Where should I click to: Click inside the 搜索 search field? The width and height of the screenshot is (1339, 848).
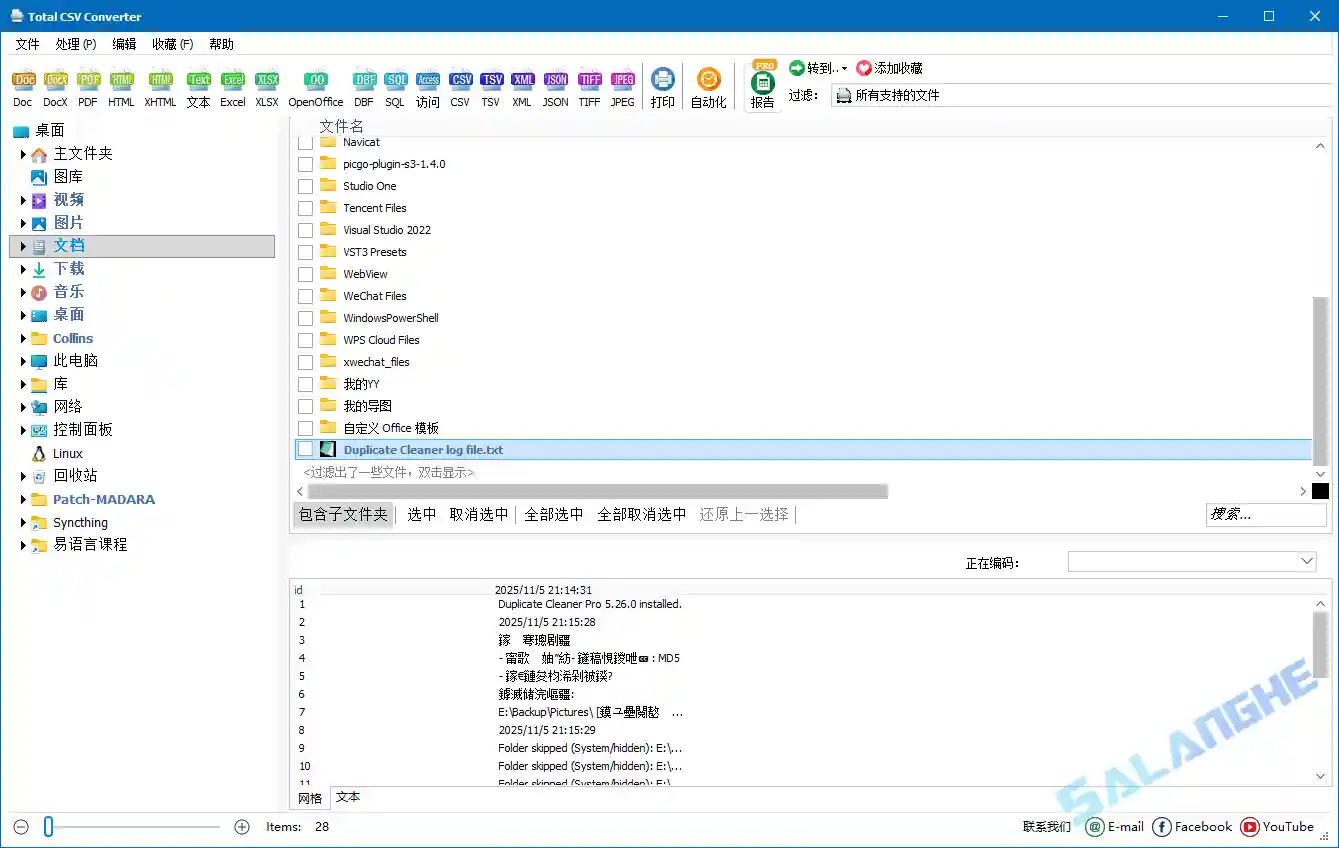[x=1266, y=514]
